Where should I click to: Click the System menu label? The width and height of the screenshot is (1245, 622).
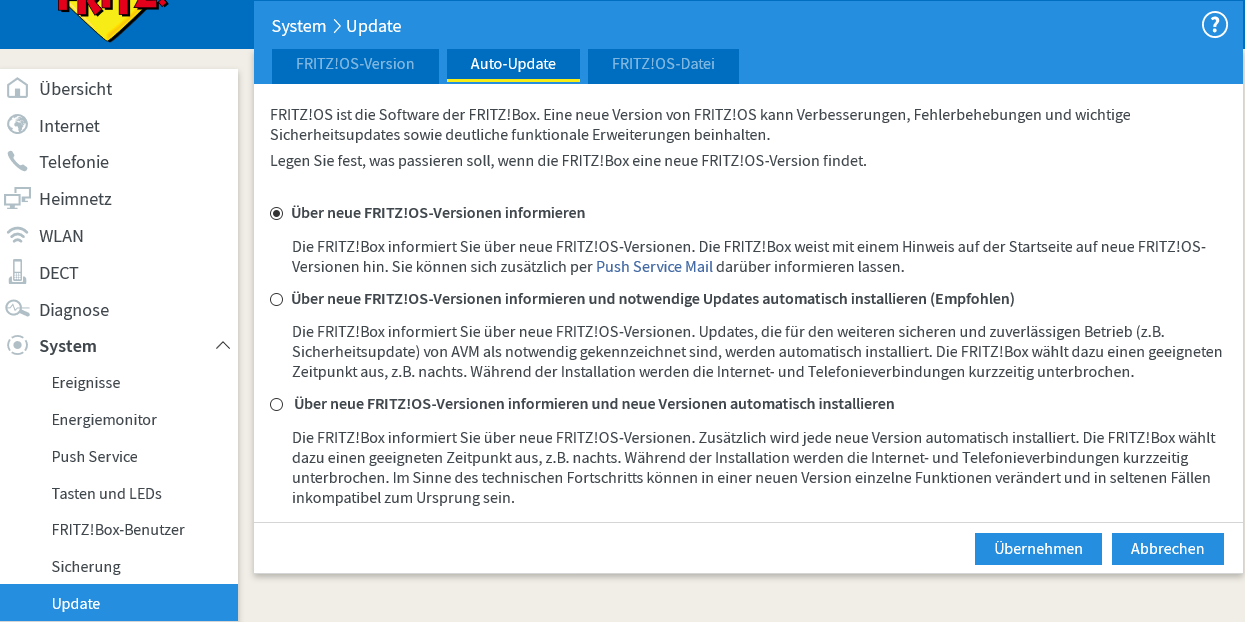(68, 346)
